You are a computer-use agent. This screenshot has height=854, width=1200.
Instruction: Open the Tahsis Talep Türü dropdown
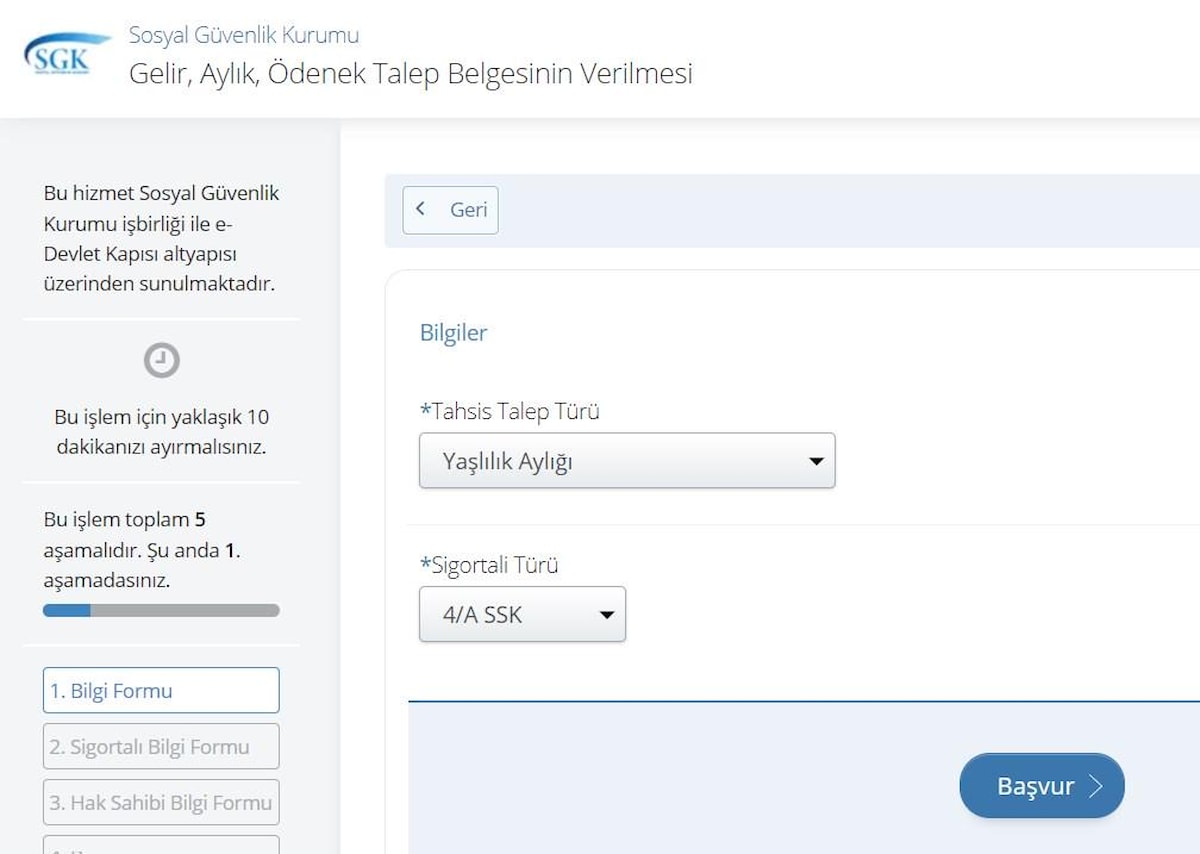tap(626, 461)
